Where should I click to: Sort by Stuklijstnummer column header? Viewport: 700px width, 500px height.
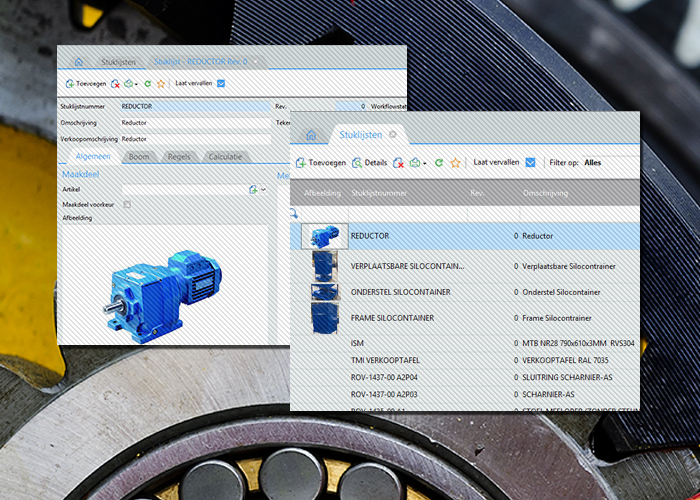(x=379, y=193)
